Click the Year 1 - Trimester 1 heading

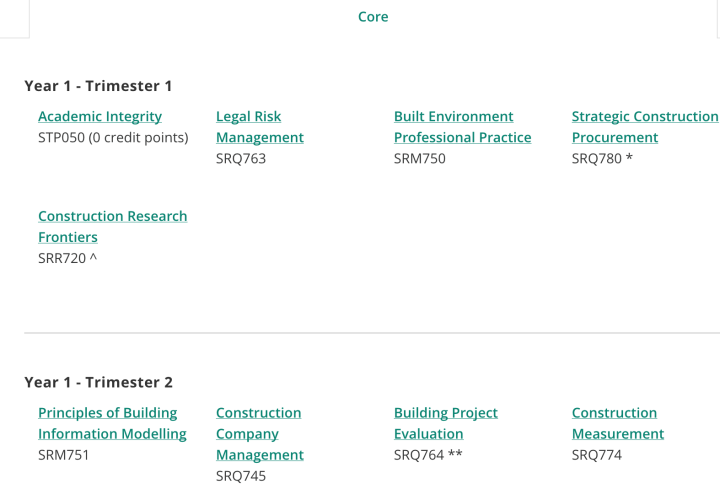[x=98, y=86]
